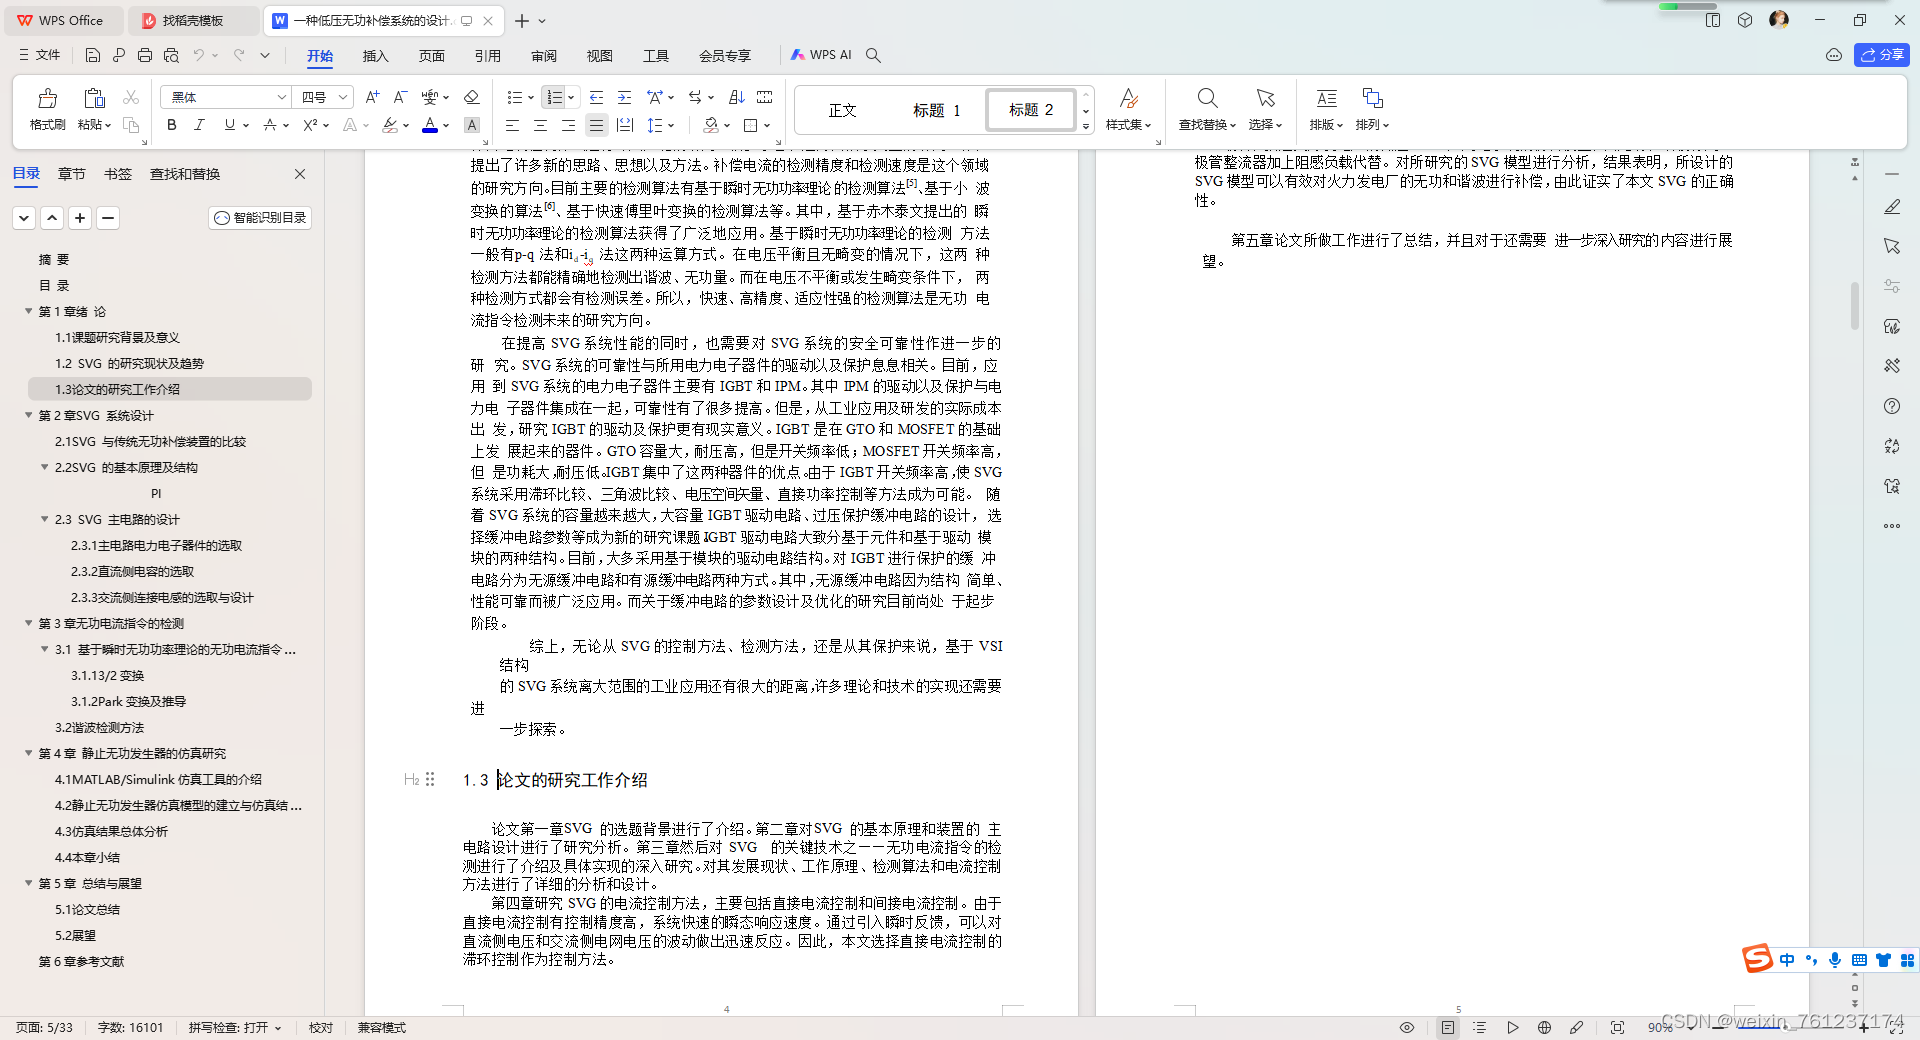Image resolution: width=1920 pixels, height=1040 pixels.
Task: Set center text alignment
Action: point(540,125)
